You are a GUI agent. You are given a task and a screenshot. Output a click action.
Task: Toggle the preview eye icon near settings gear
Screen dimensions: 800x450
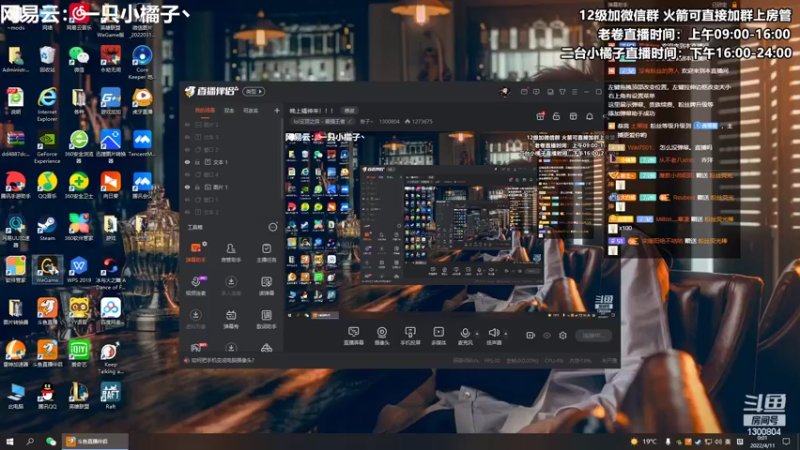tap(547, 335)
